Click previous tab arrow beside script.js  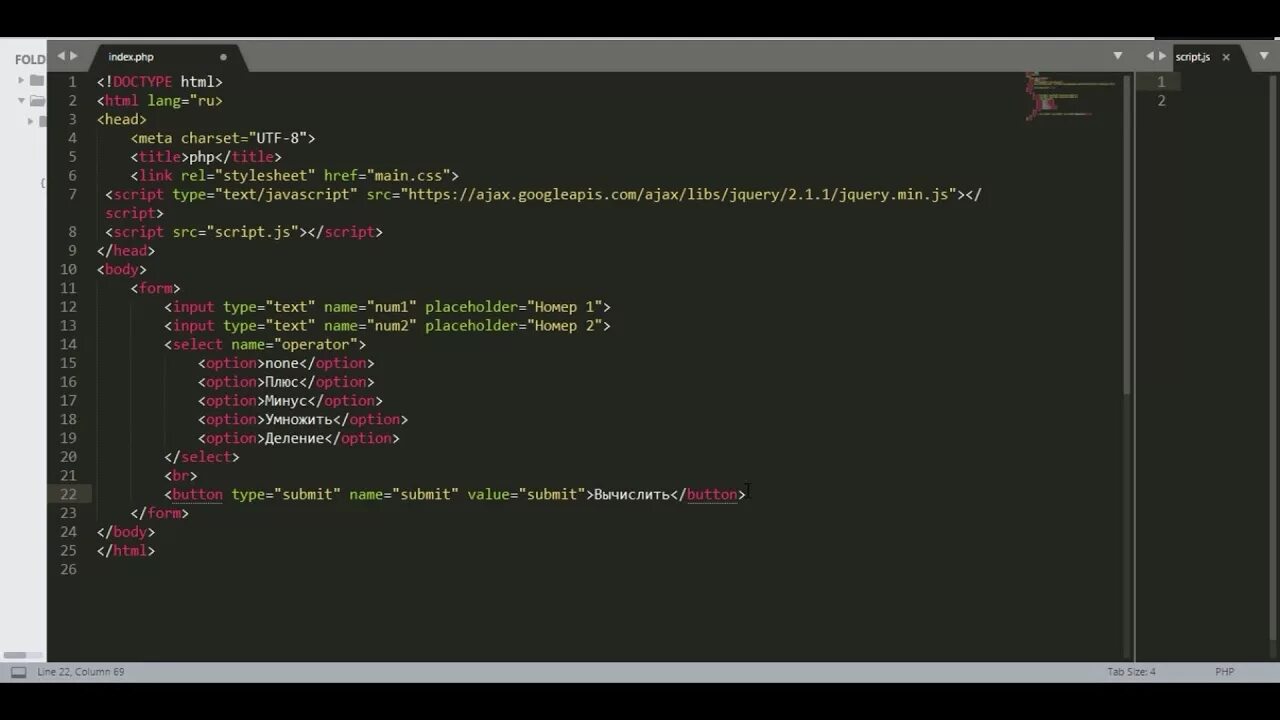(x=1150, y=56)
